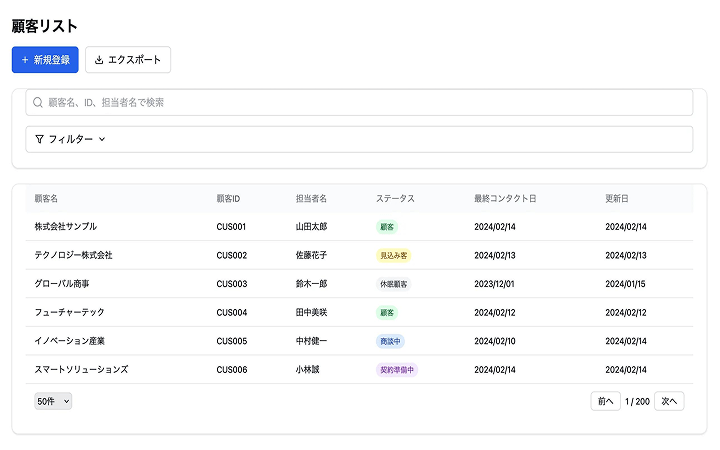720x450 pixels.
Task: Select the CUS001 customer ID
Action: [x=231, y=227]
